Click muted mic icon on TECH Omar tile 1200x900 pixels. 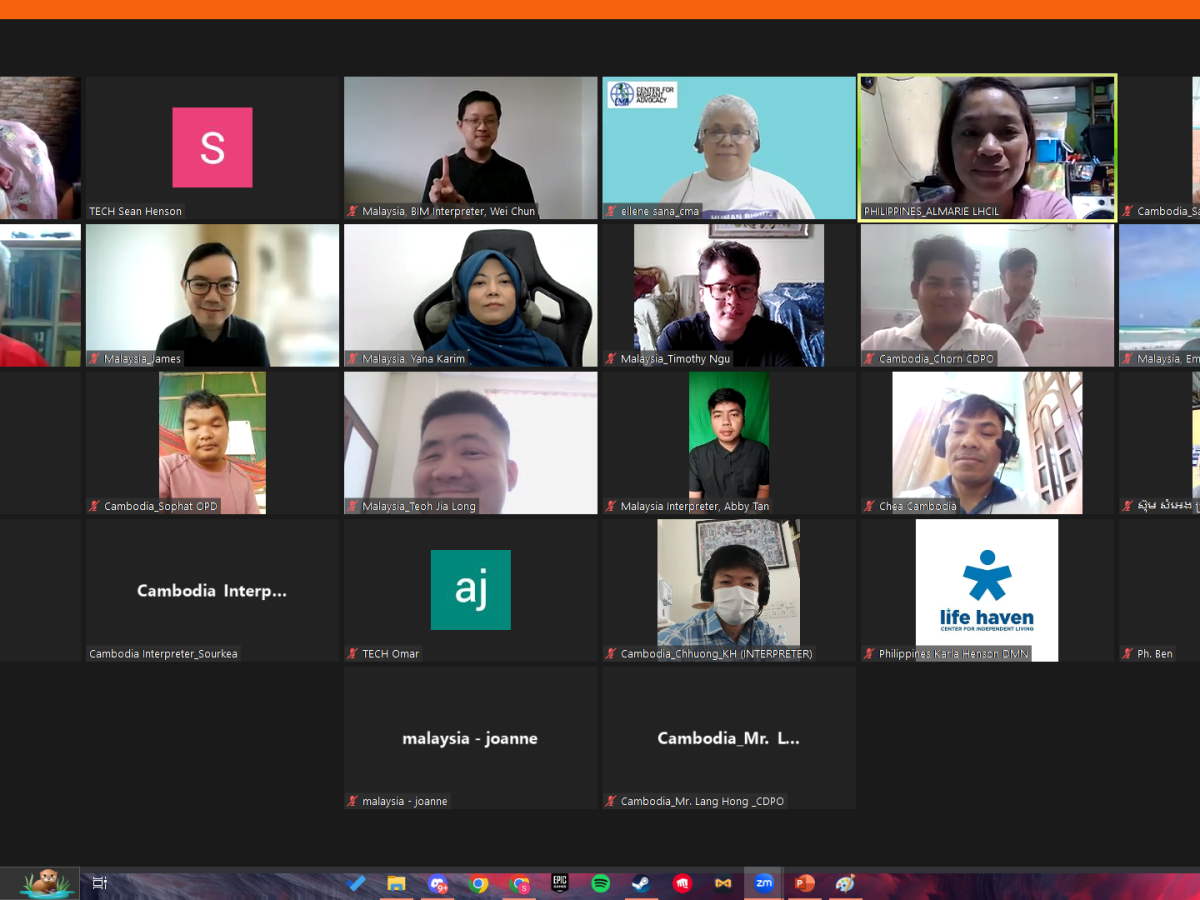click(x=353, y=654)
